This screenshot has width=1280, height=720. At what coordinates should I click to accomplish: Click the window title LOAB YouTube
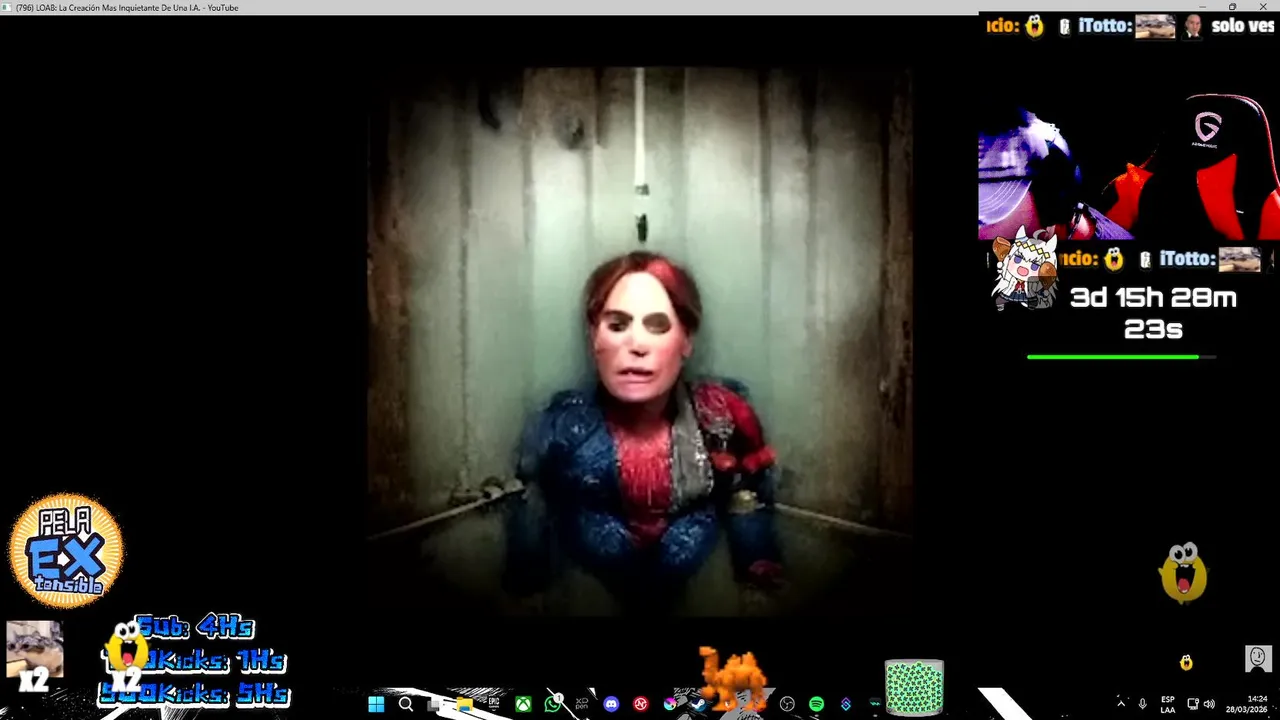[127, 8]
